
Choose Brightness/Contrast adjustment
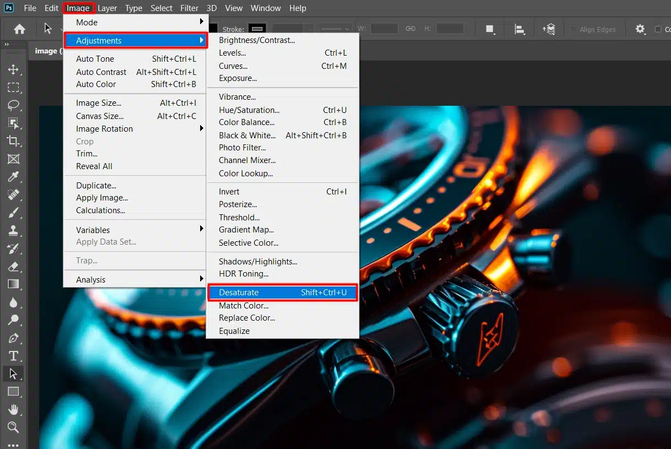tap(282, 40)
